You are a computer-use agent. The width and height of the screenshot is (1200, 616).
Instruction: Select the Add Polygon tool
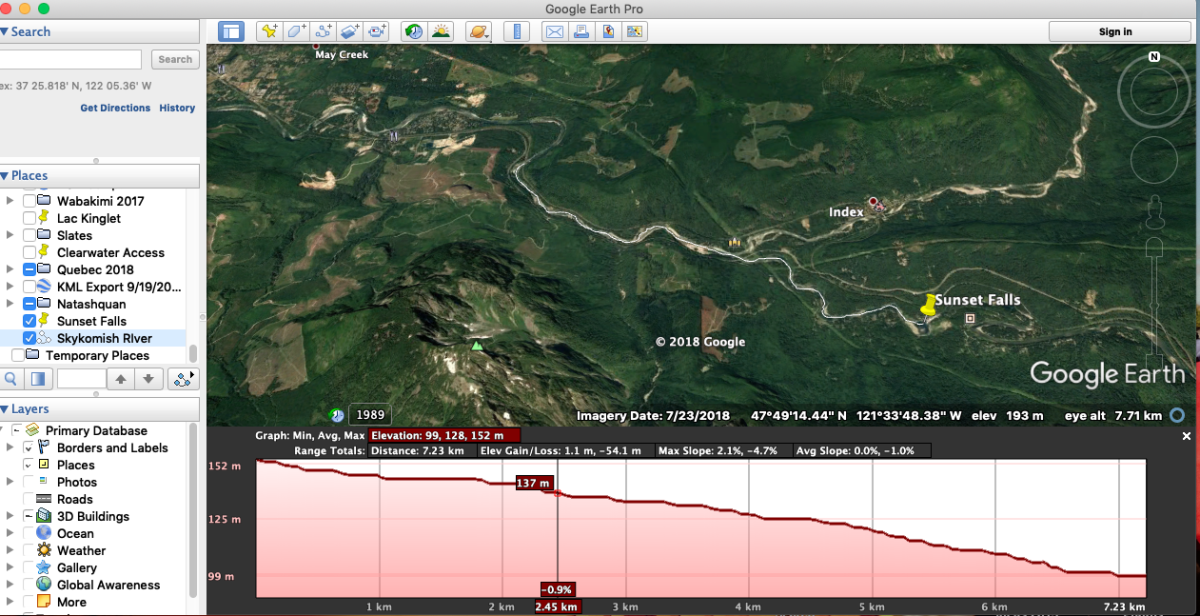295,31
